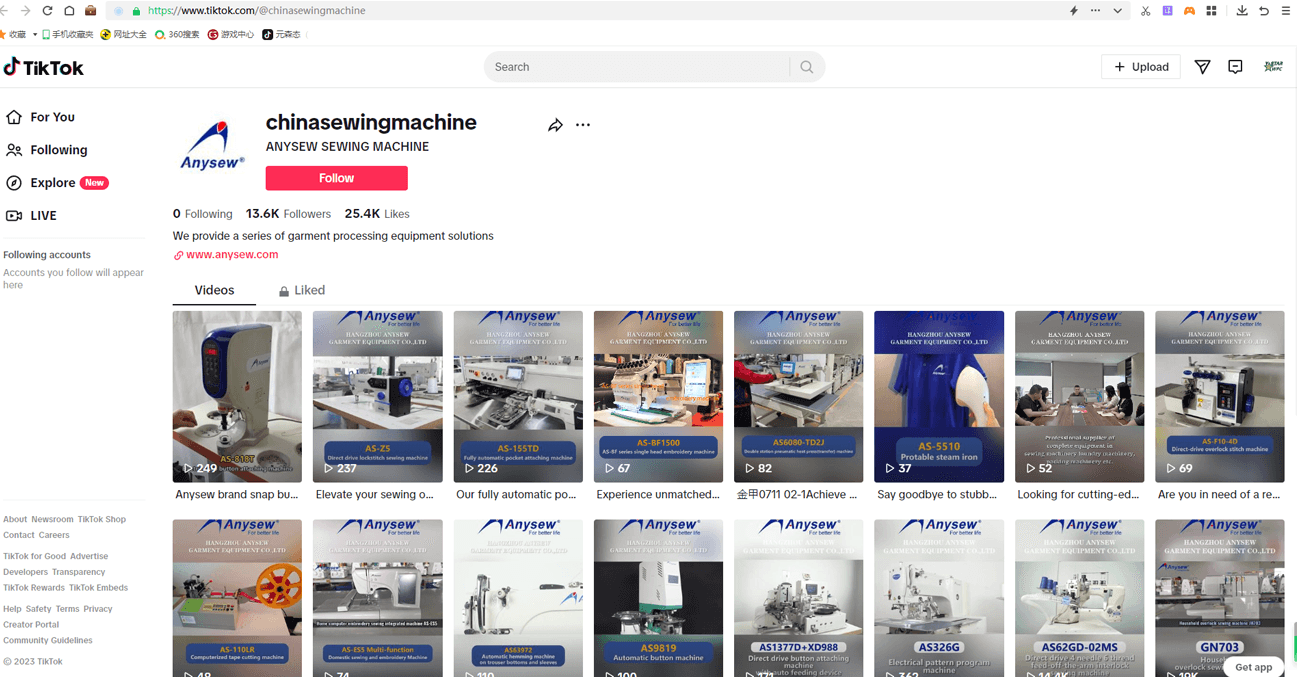Viewport: 1297px width, 677px height.
Task: Open the AS-110LR tape cutting video
Action: 237,598
